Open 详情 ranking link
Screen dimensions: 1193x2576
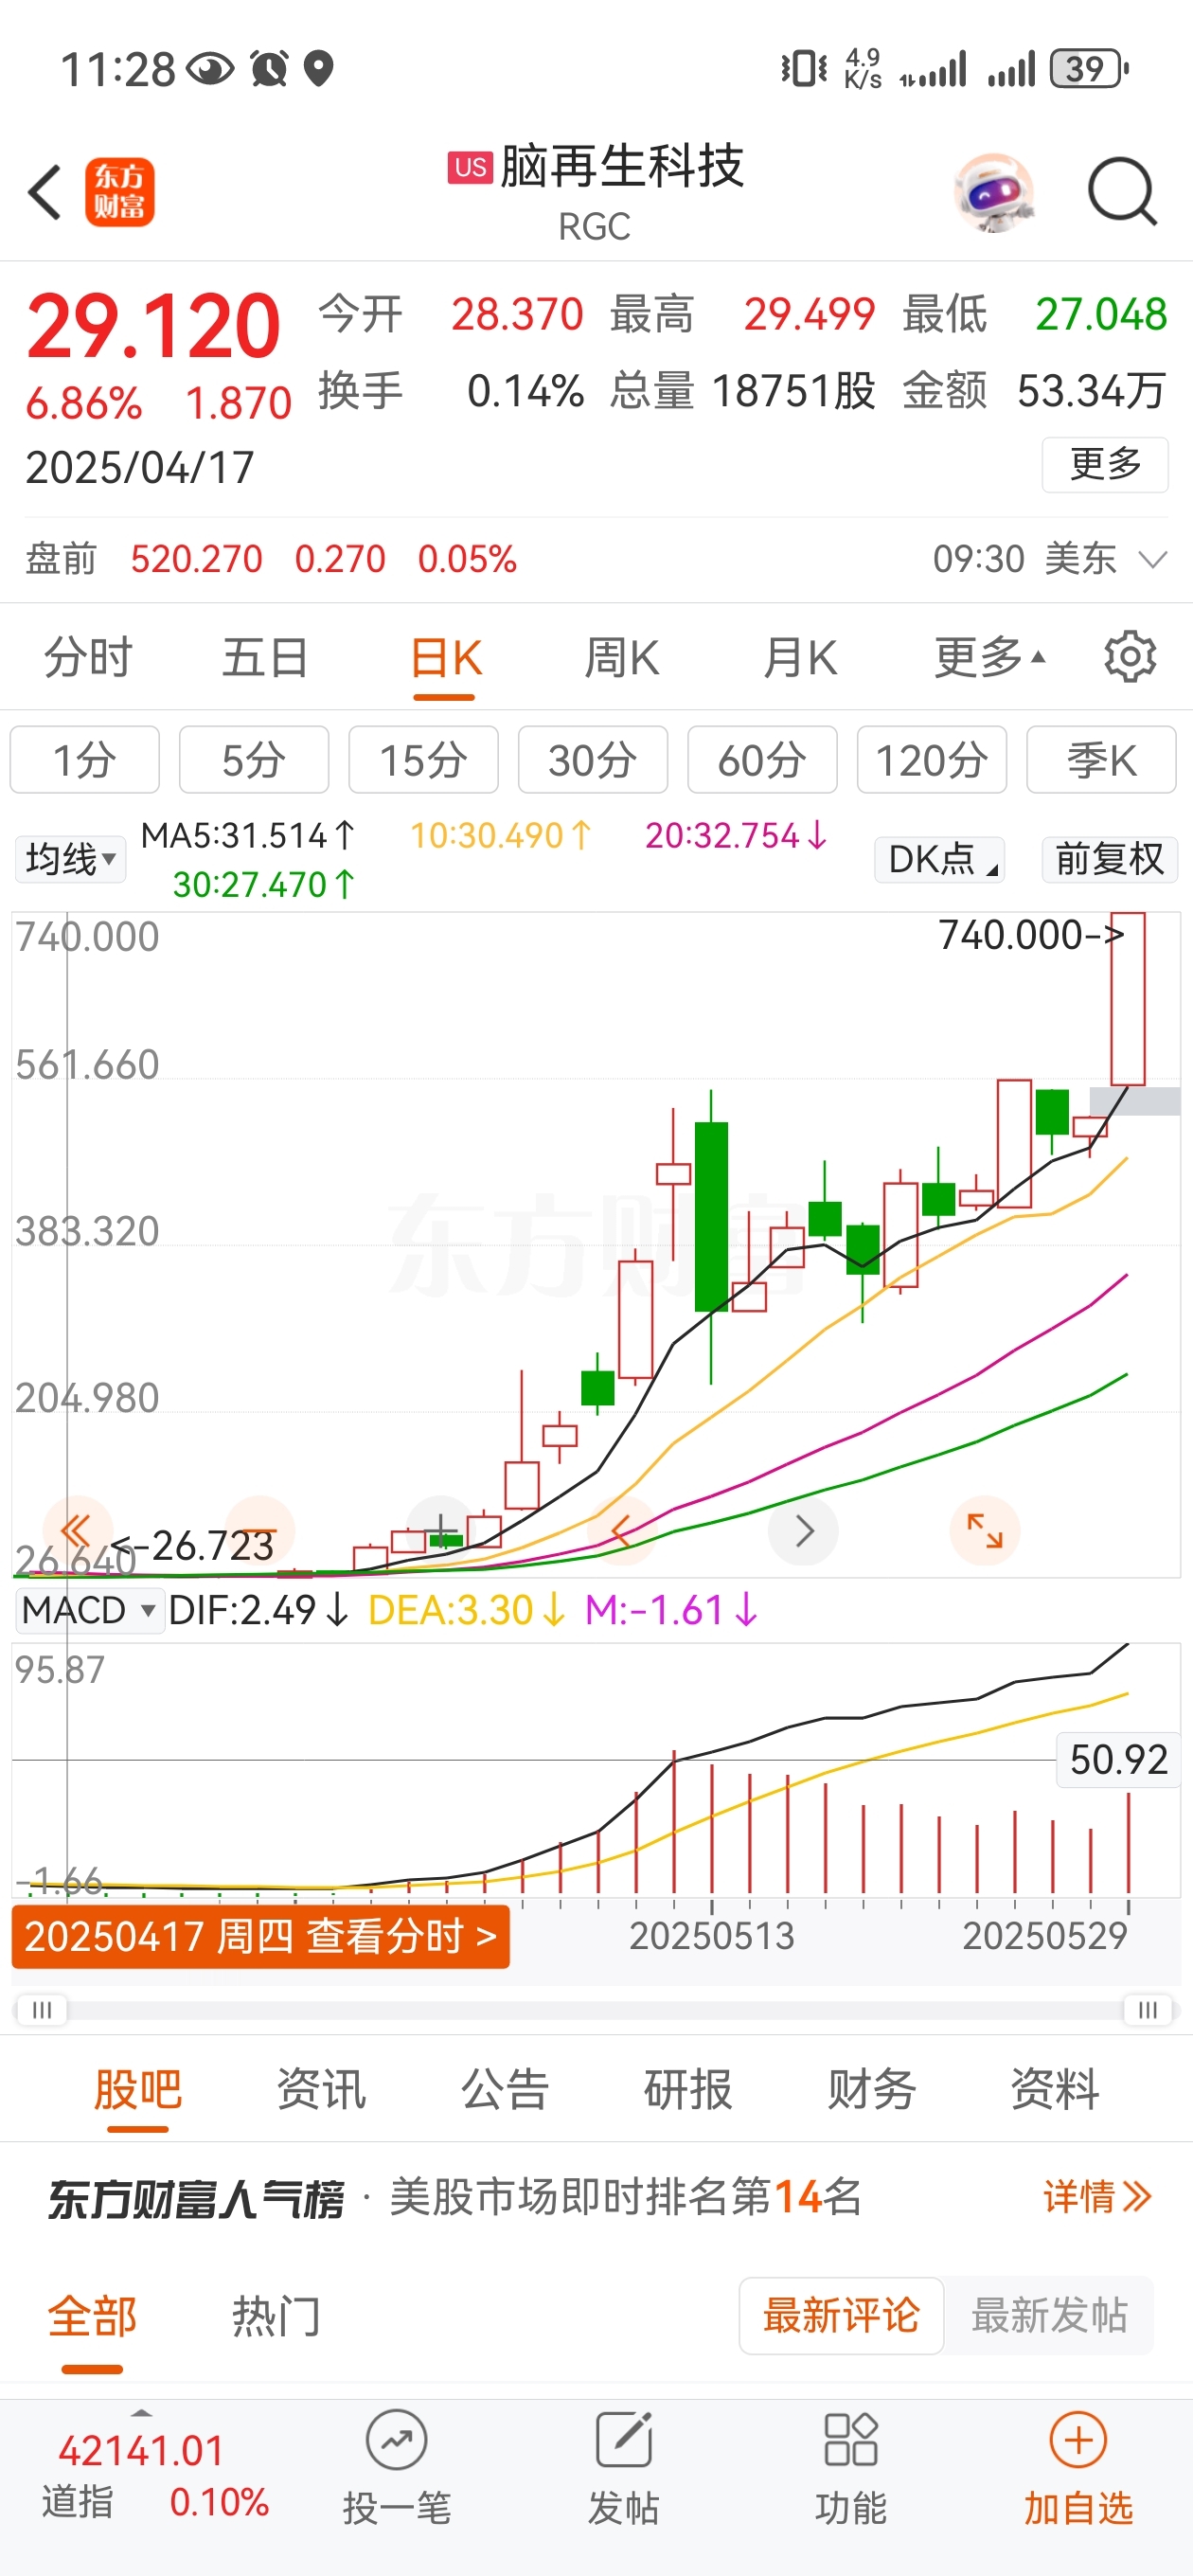(x=1097, y=2197)
